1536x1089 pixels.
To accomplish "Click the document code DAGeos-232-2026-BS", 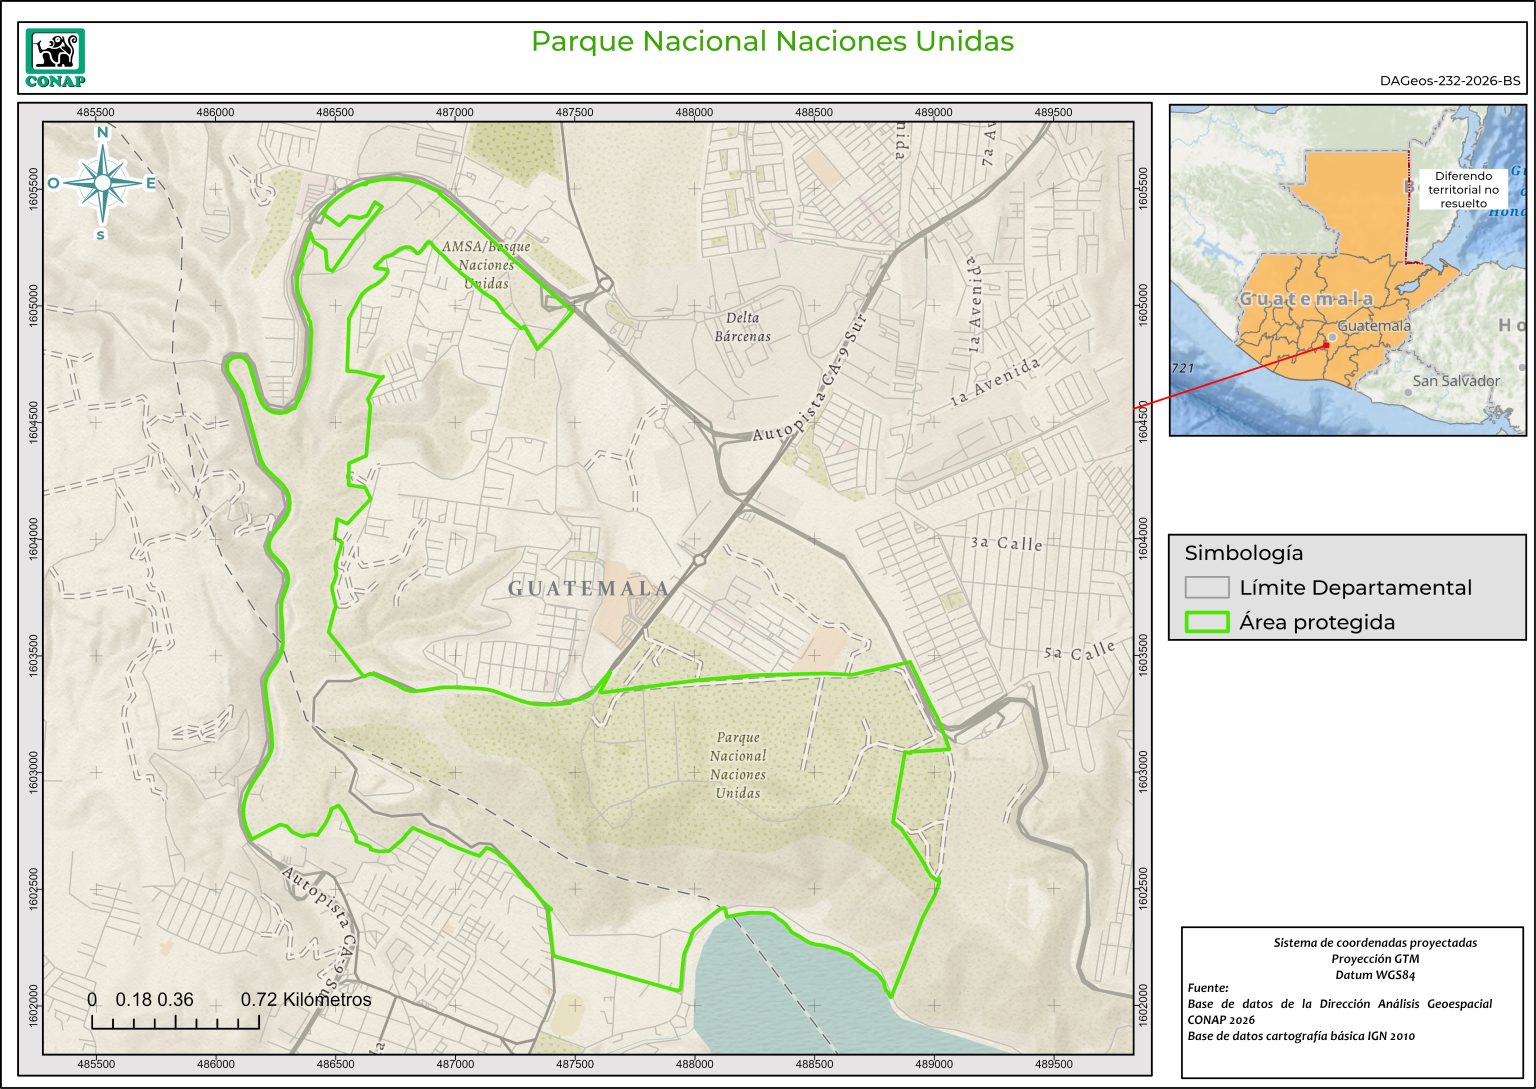I will (1449, 81).
